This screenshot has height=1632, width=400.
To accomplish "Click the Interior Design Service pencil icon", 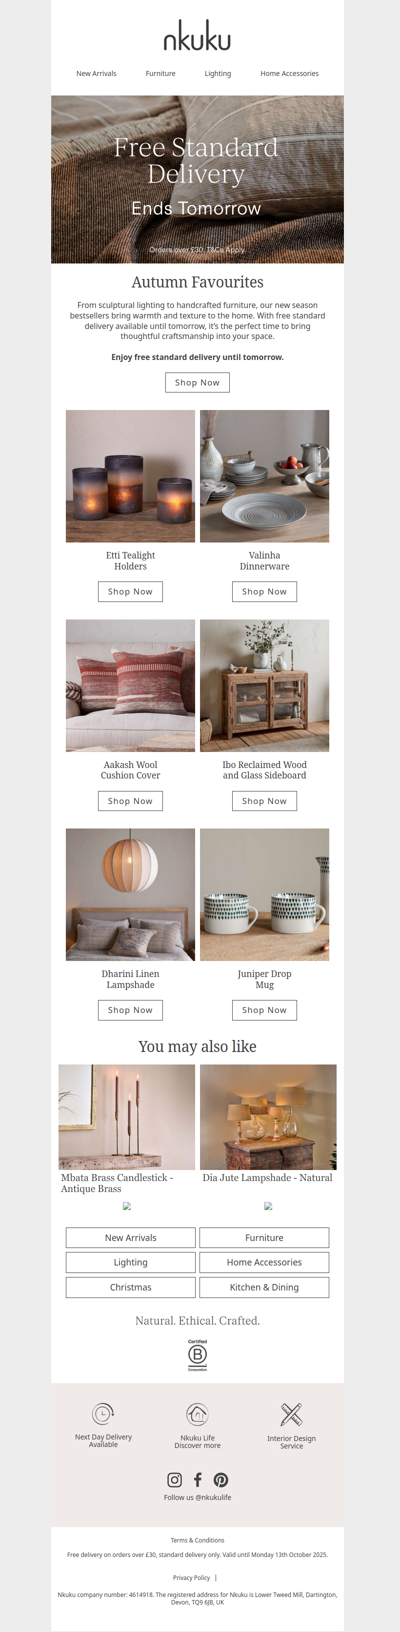I will click(x=291, y=1414).
